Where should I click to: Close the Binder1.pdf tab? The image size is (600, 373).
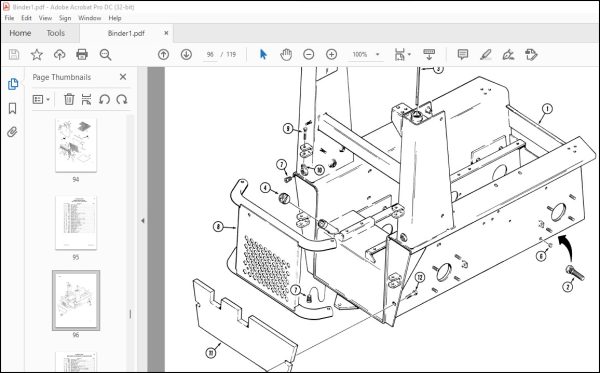(166, 33)
